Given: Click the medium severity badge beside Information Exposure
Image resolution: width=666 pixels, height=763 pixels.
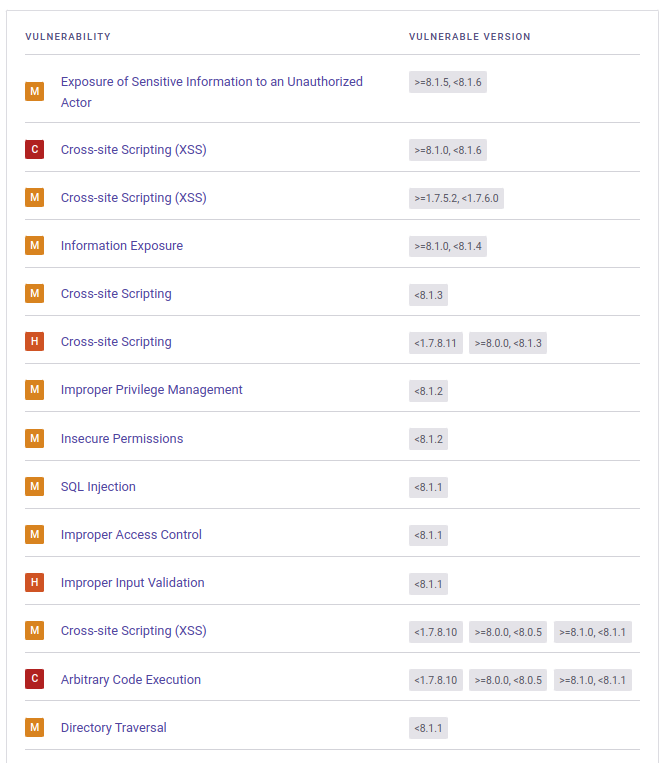Looking at the screenshot, I should pos(35,245).
